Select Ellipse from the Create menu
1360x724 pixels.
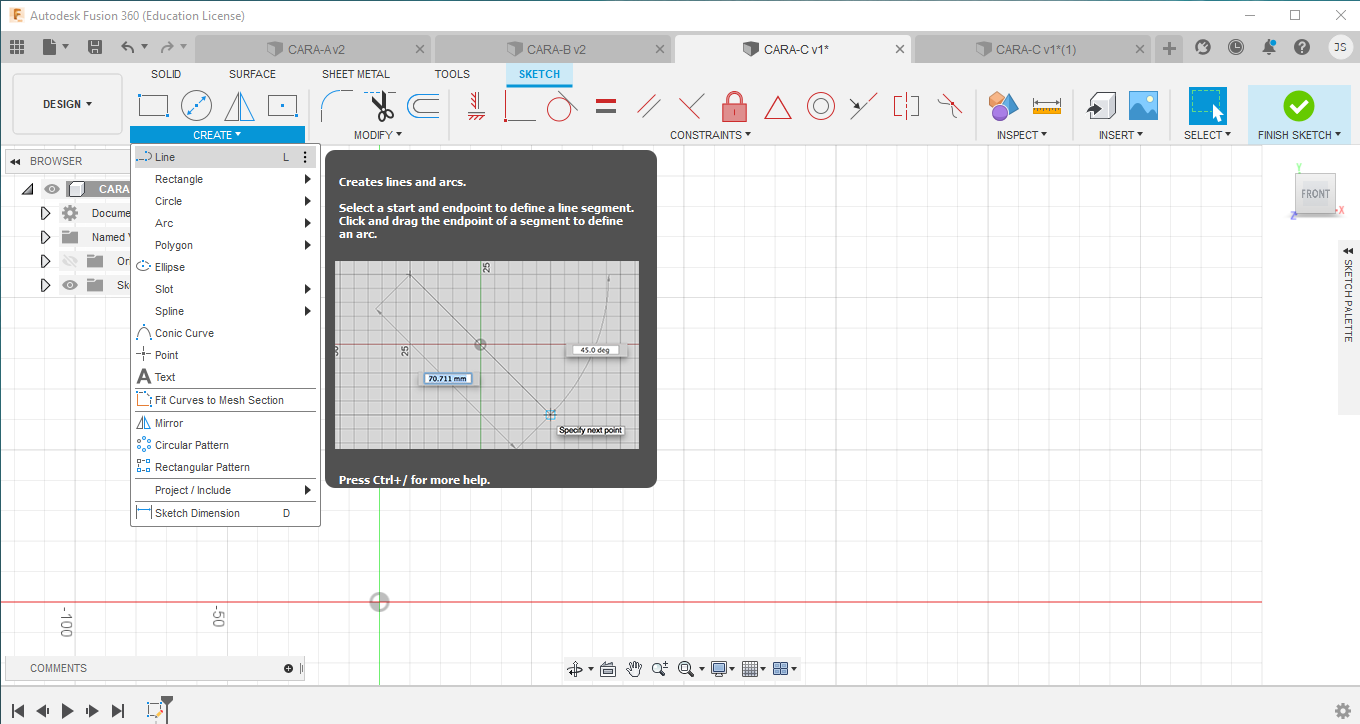[x=225, y=267]
